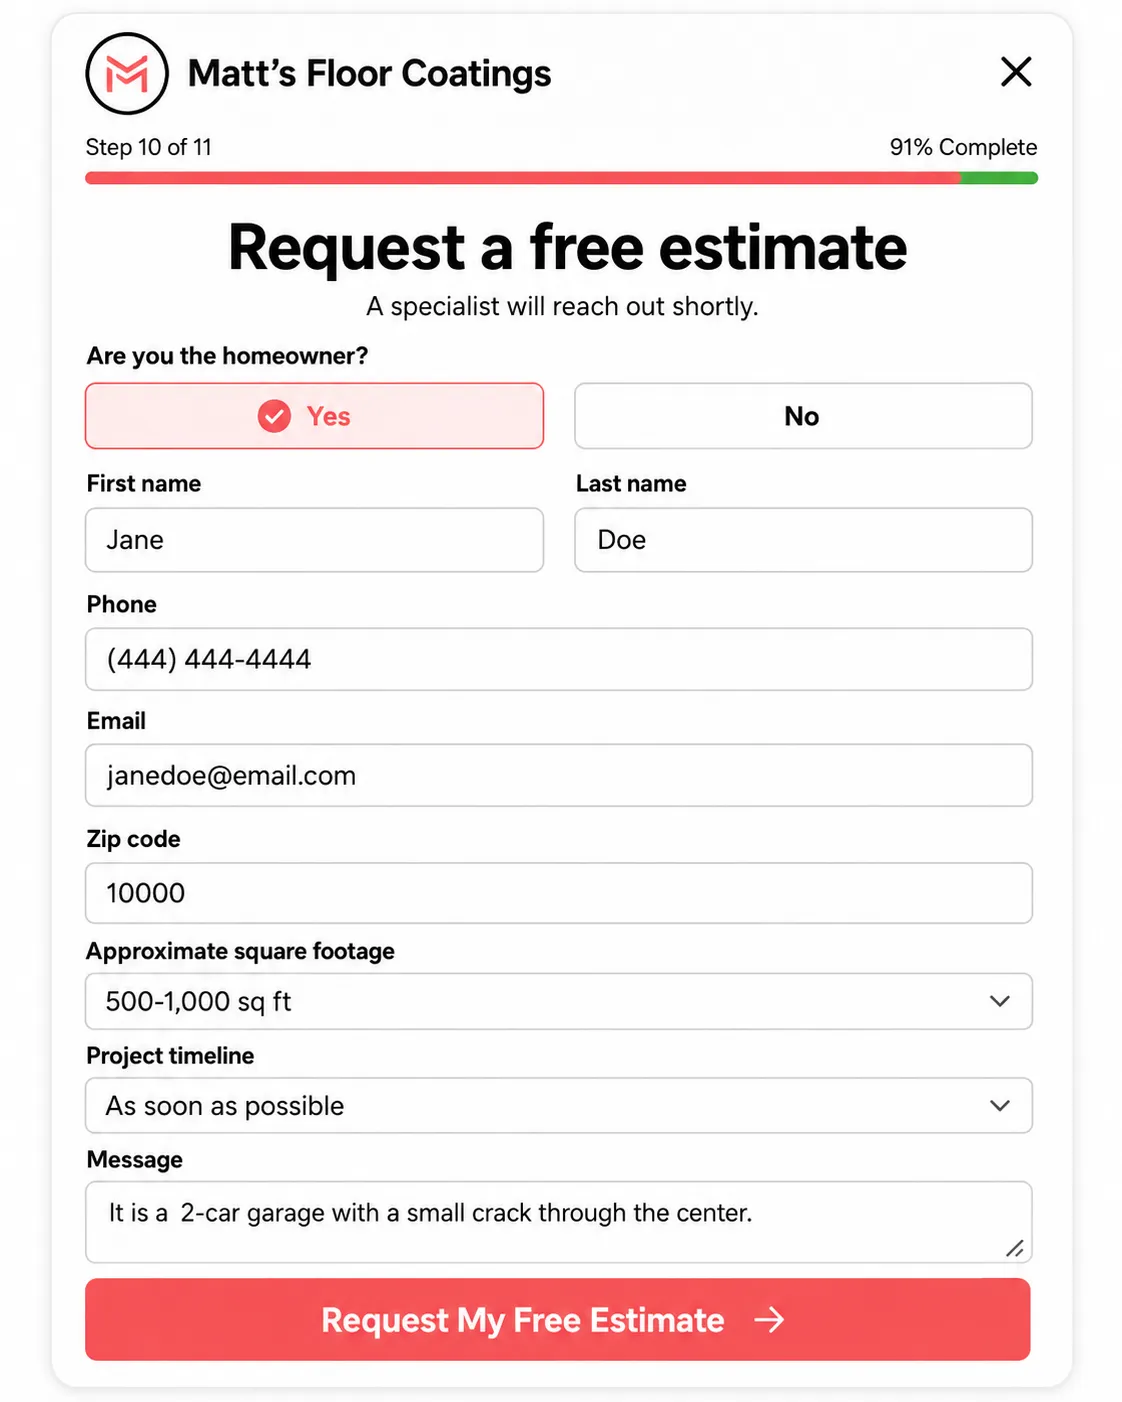This screenshot has height=1402, width=1122.
Task: Click the red checkmark icon in Yes
Action: tap(274, 416)
